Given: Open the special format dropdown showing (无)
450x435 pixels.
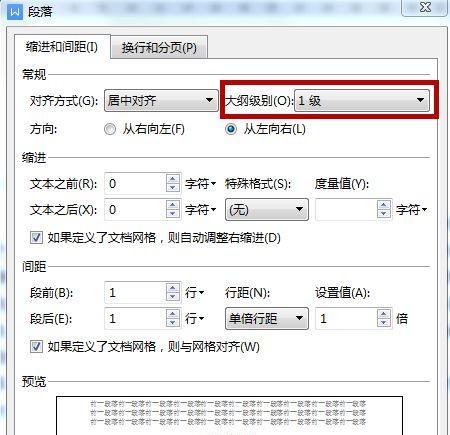Looking at the screenshot, I should click(x=267, y=209).
